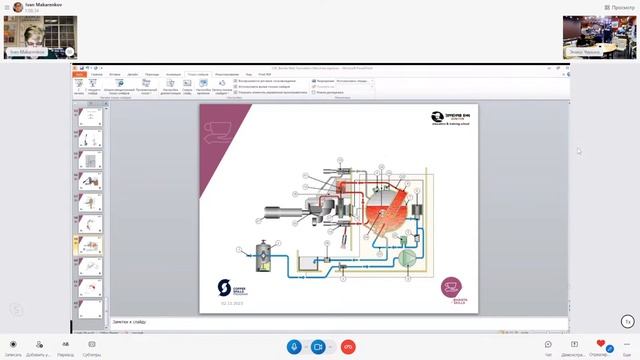Screen dimensions: 640x360
Task: Click the slide notes field
Action: pyautogui.click(x=339, y=322)
